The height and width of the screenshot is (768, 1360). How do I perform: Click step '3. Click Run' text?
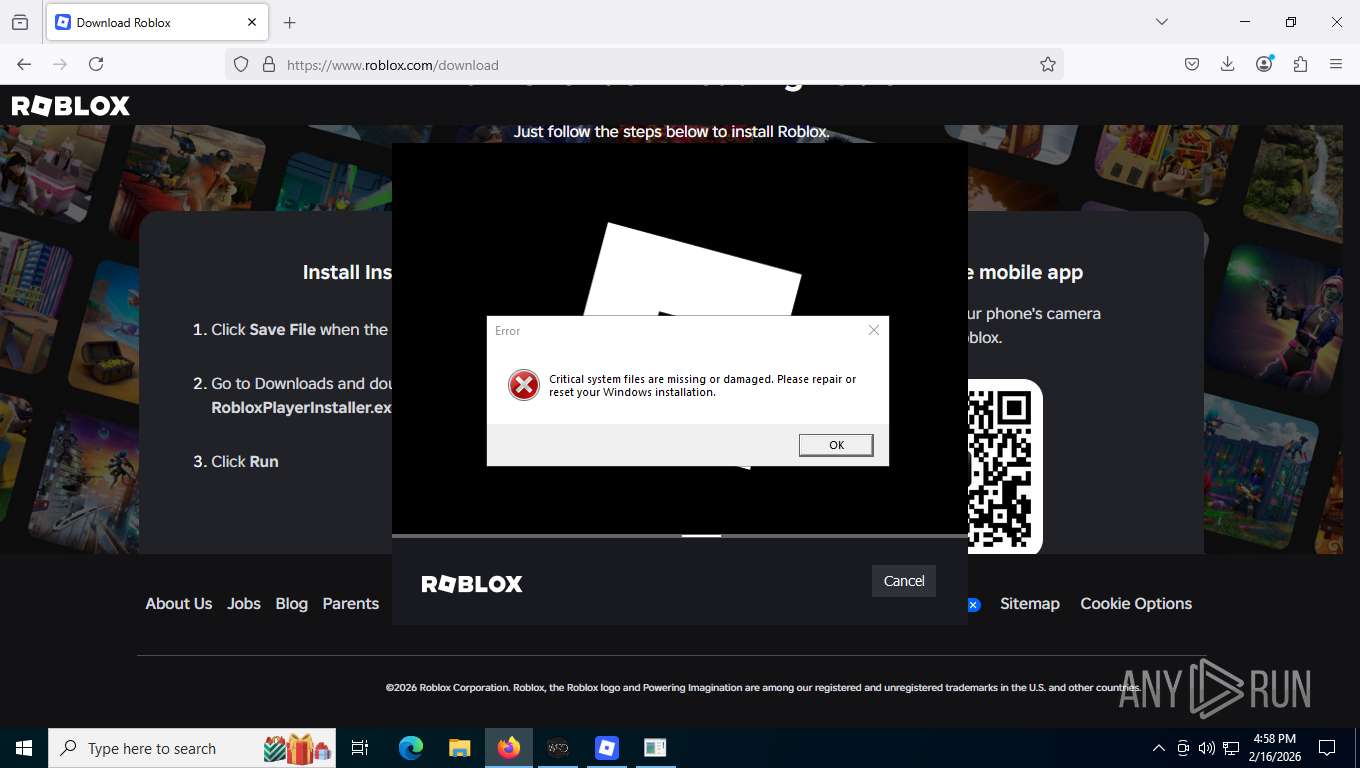click(x=236, y=461)
